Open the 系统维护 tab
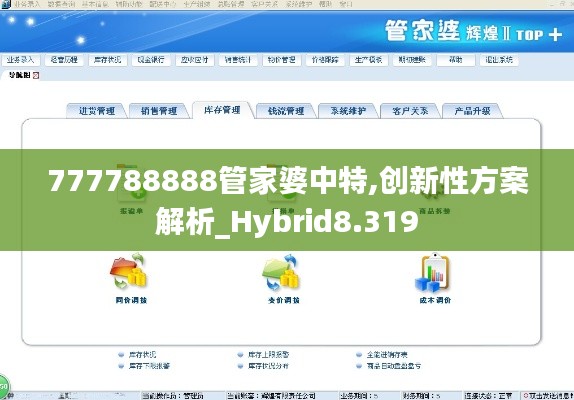The image size is (574, 400). pos(348,111)
